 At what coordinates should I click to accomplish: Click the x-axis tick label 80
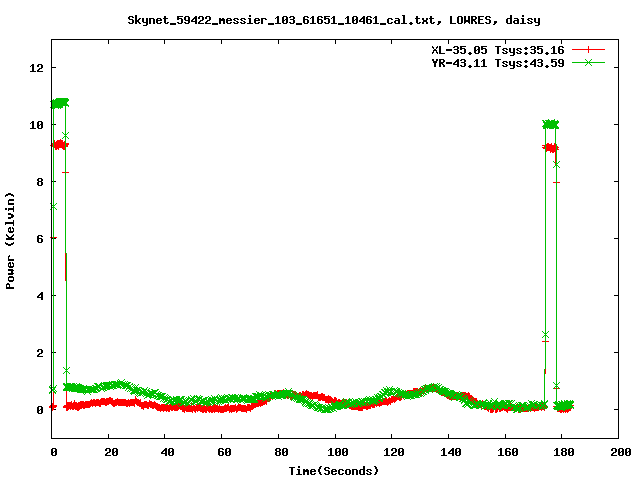tap(281, 452)
